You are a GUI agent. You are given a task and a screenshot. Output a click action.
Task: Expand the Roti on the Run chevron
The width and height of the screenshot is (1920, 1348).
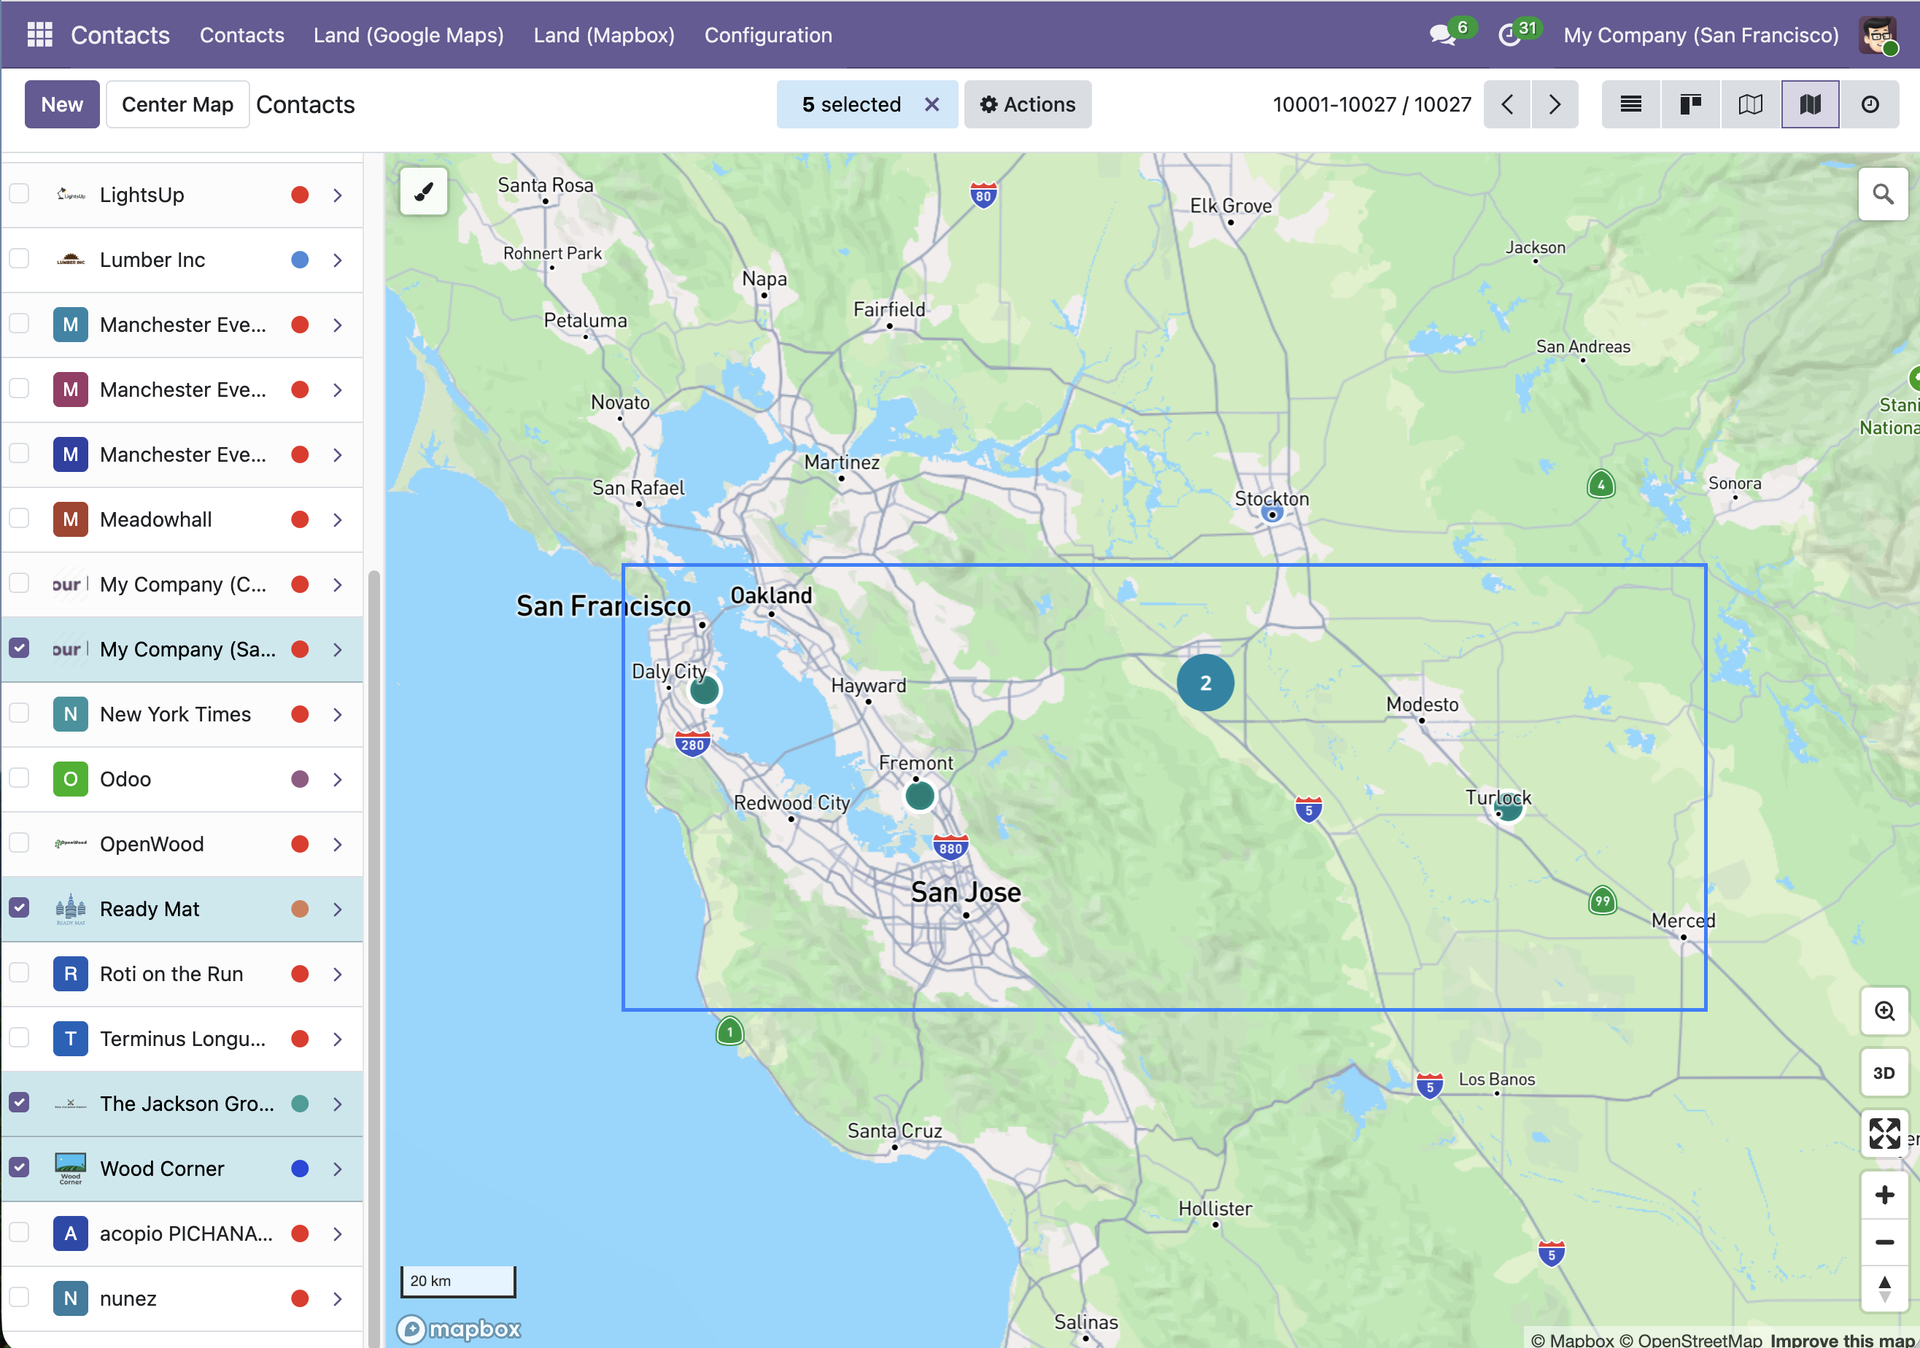coord(338,974)
